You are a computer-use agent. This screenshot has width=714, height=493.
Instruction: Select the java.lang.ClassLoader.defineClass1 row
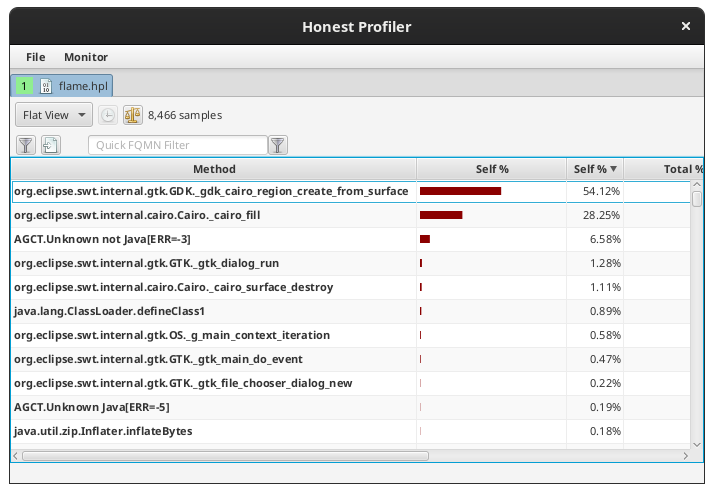click(351, 311)
